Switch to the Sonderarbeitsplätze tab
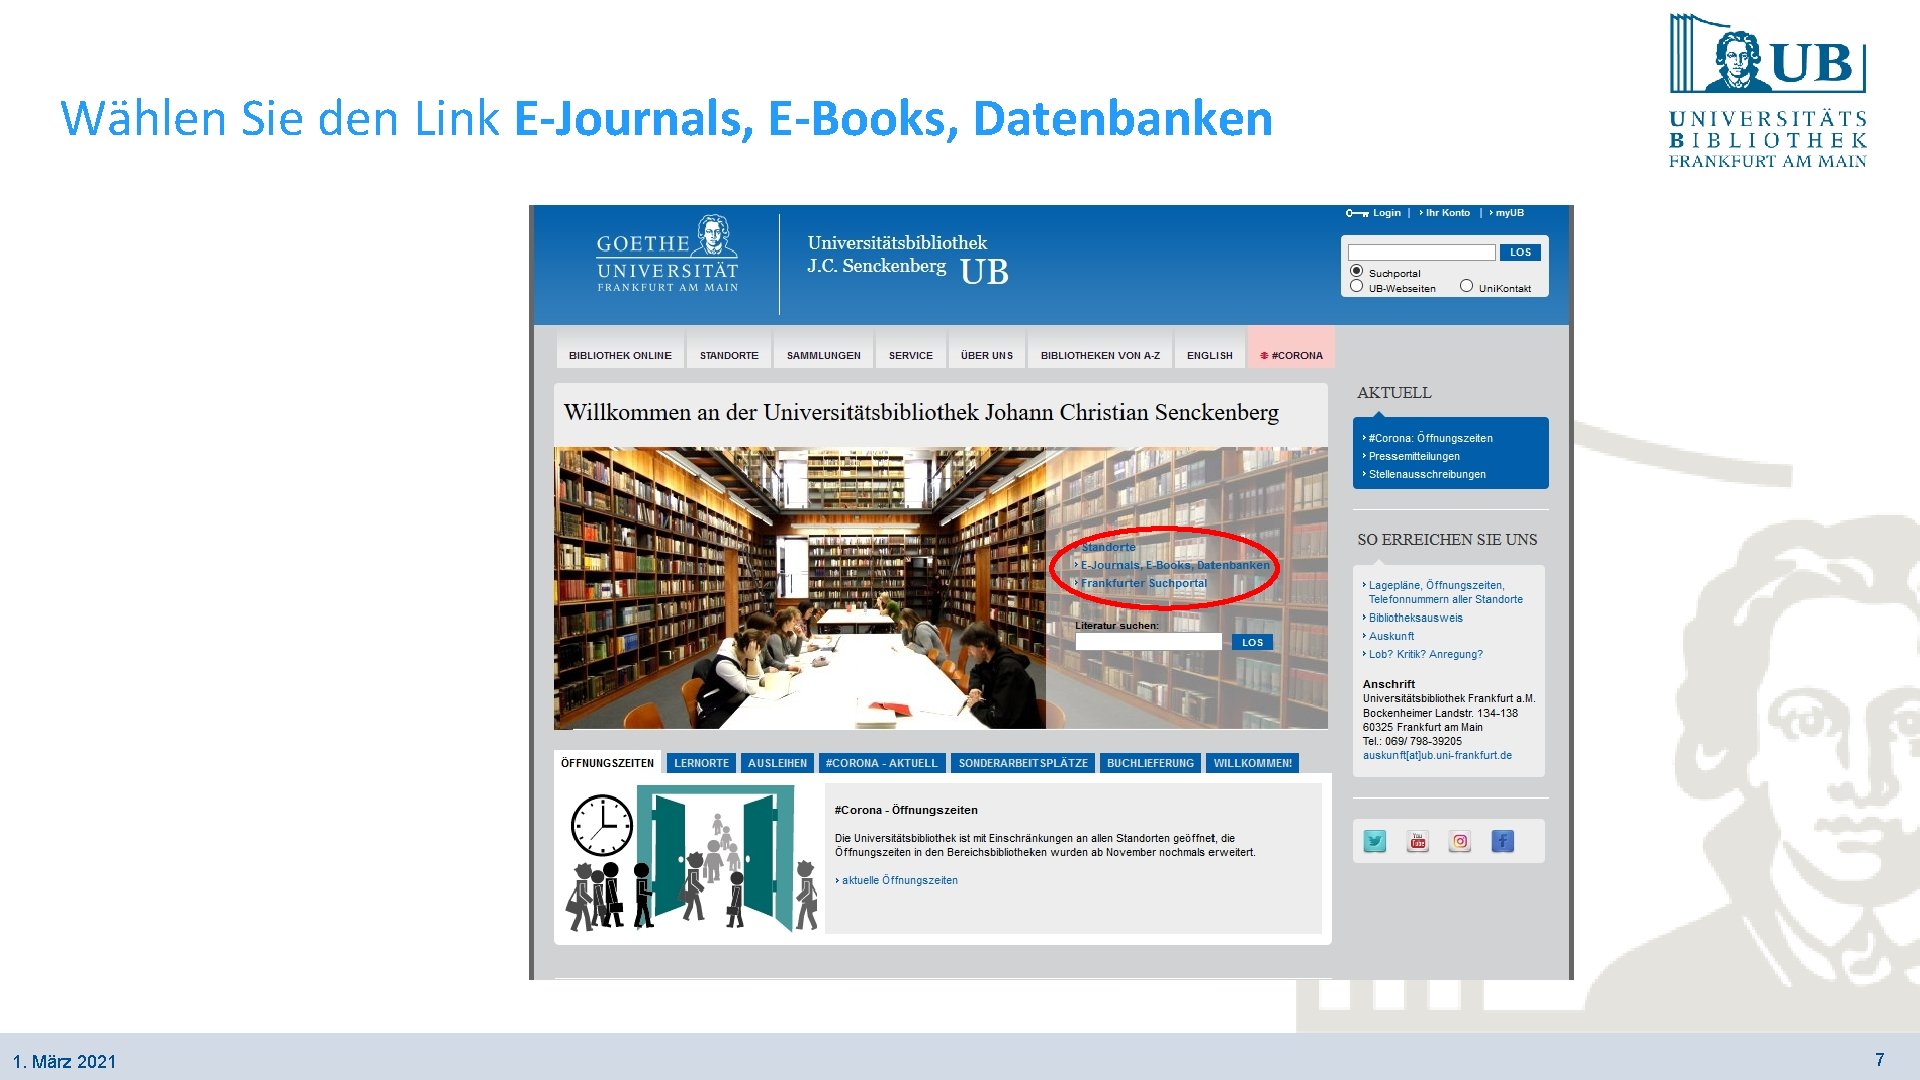1920x1080 pixels. pyautogui.click(x=1023, y=763)
